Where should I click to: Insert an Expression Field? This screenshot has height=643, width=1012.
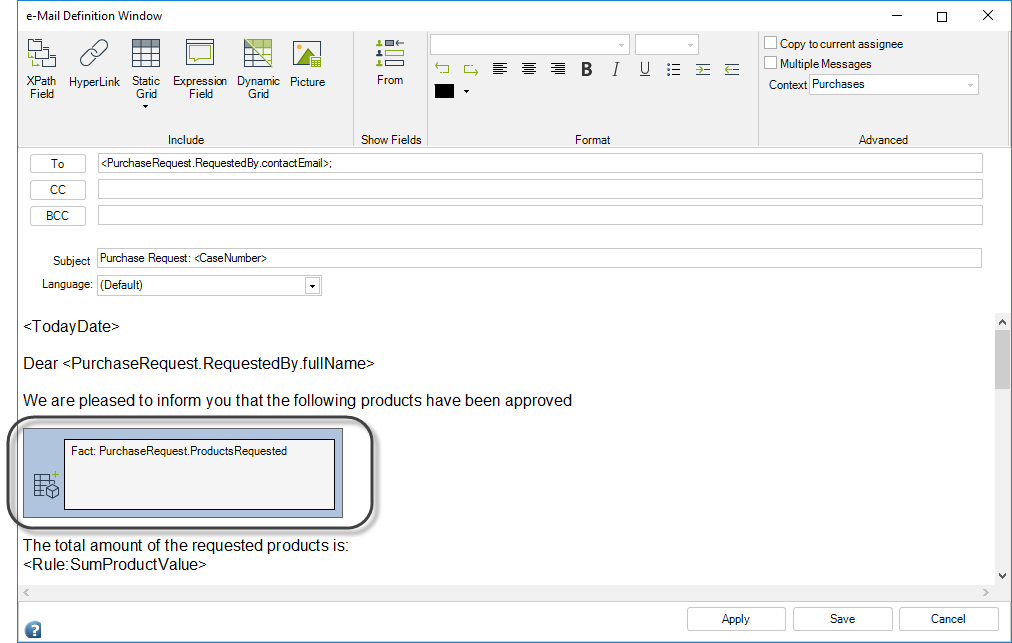[200, 68]
